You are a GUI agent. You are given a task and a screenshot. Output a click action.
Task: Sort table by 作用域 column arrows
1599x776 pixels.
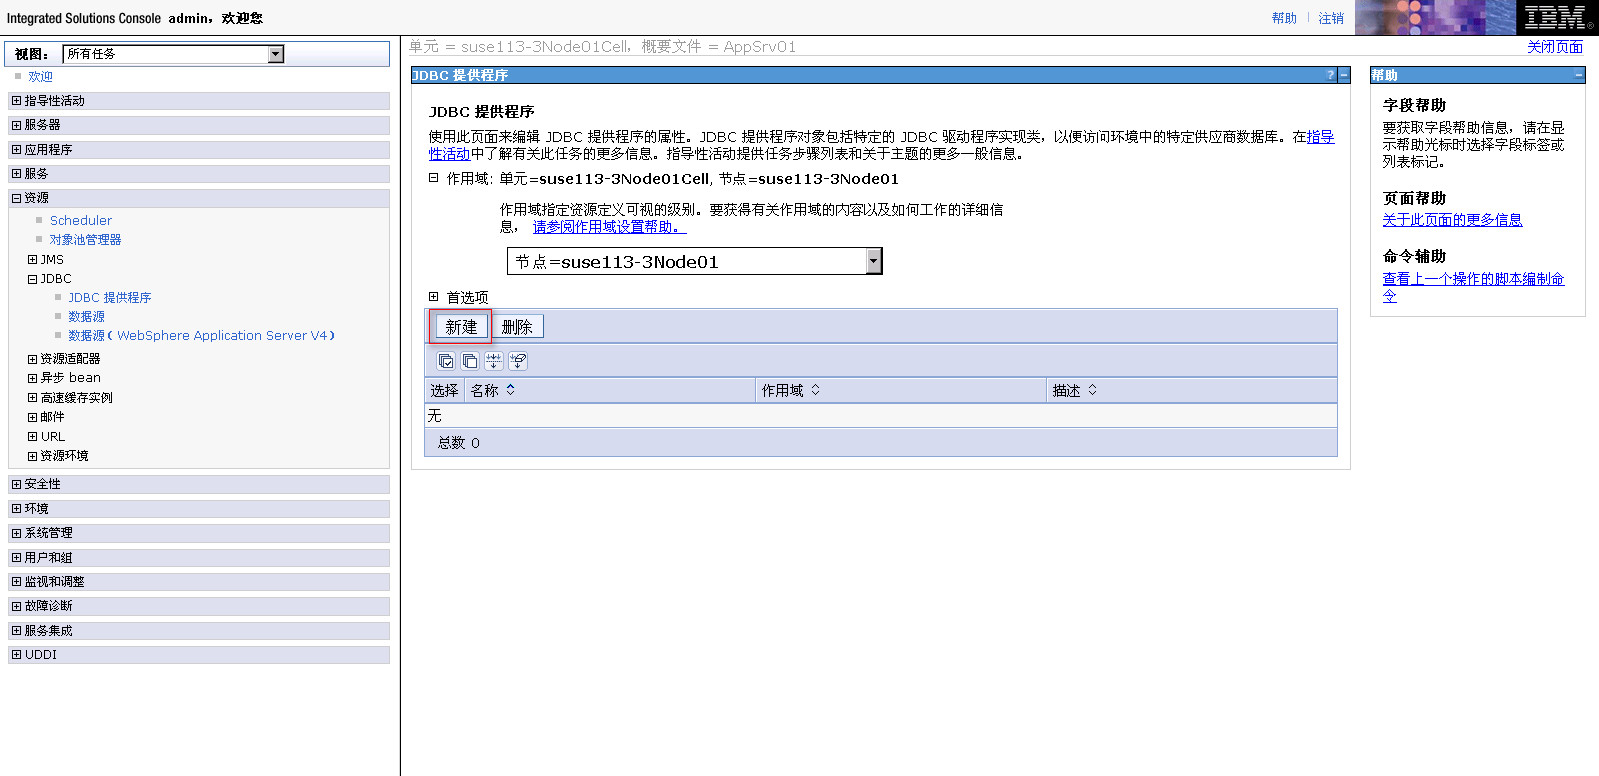pos(815,390)
